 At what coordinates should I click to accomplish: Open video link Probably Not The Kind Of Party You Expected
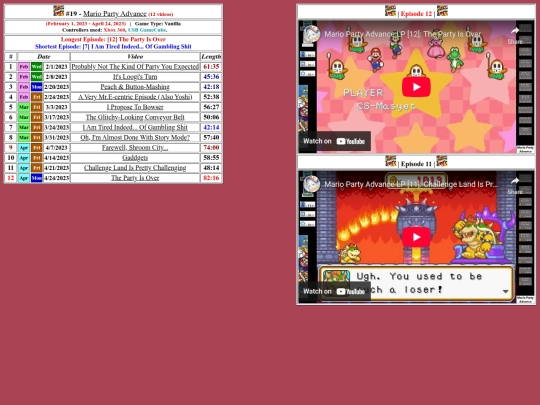[135, 66]
